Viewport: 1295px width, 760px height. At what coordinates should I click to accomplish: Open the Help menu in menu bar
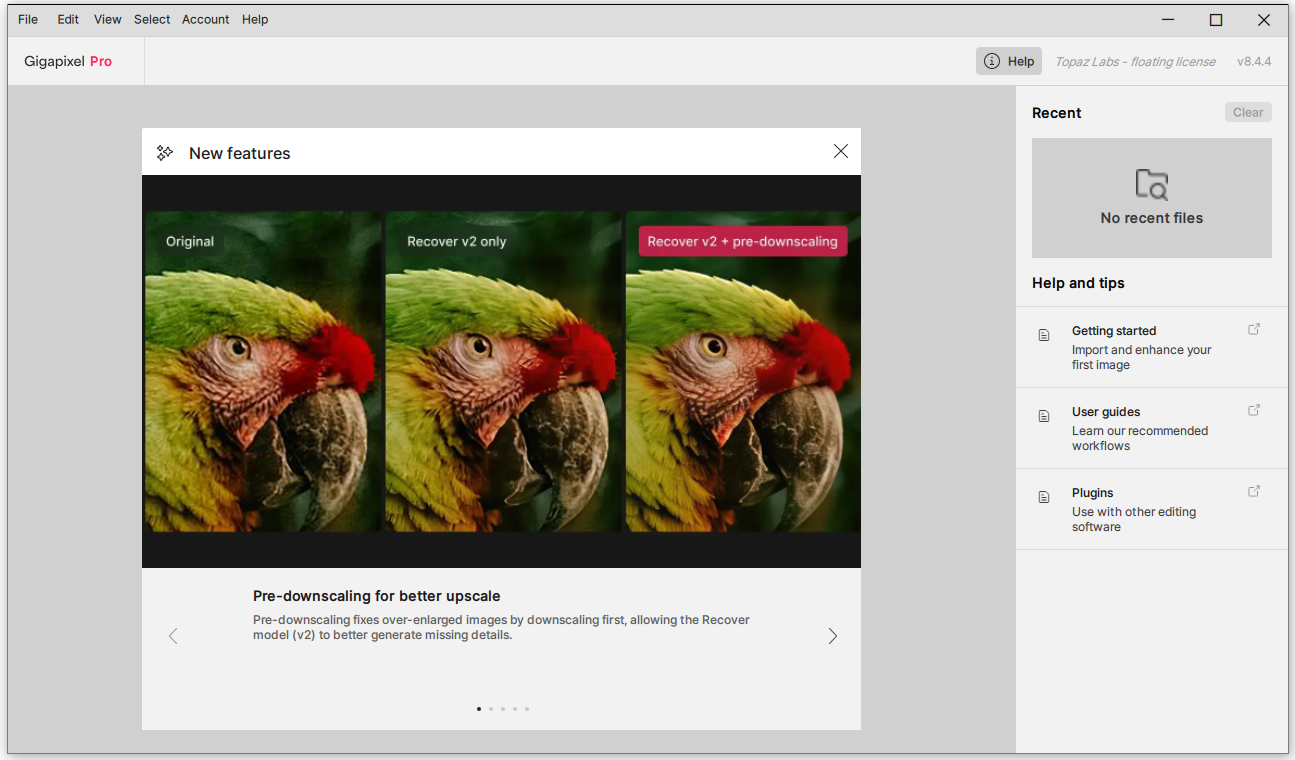coord(255,19)
